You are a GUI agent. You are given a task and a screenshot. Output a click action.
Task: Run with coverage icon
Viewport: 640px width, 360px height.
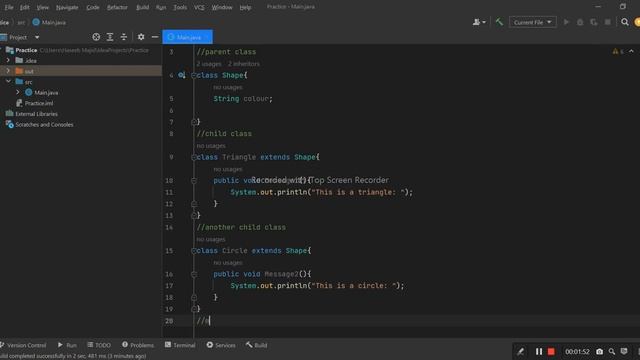pyautogui.click(x=594, y=22)
